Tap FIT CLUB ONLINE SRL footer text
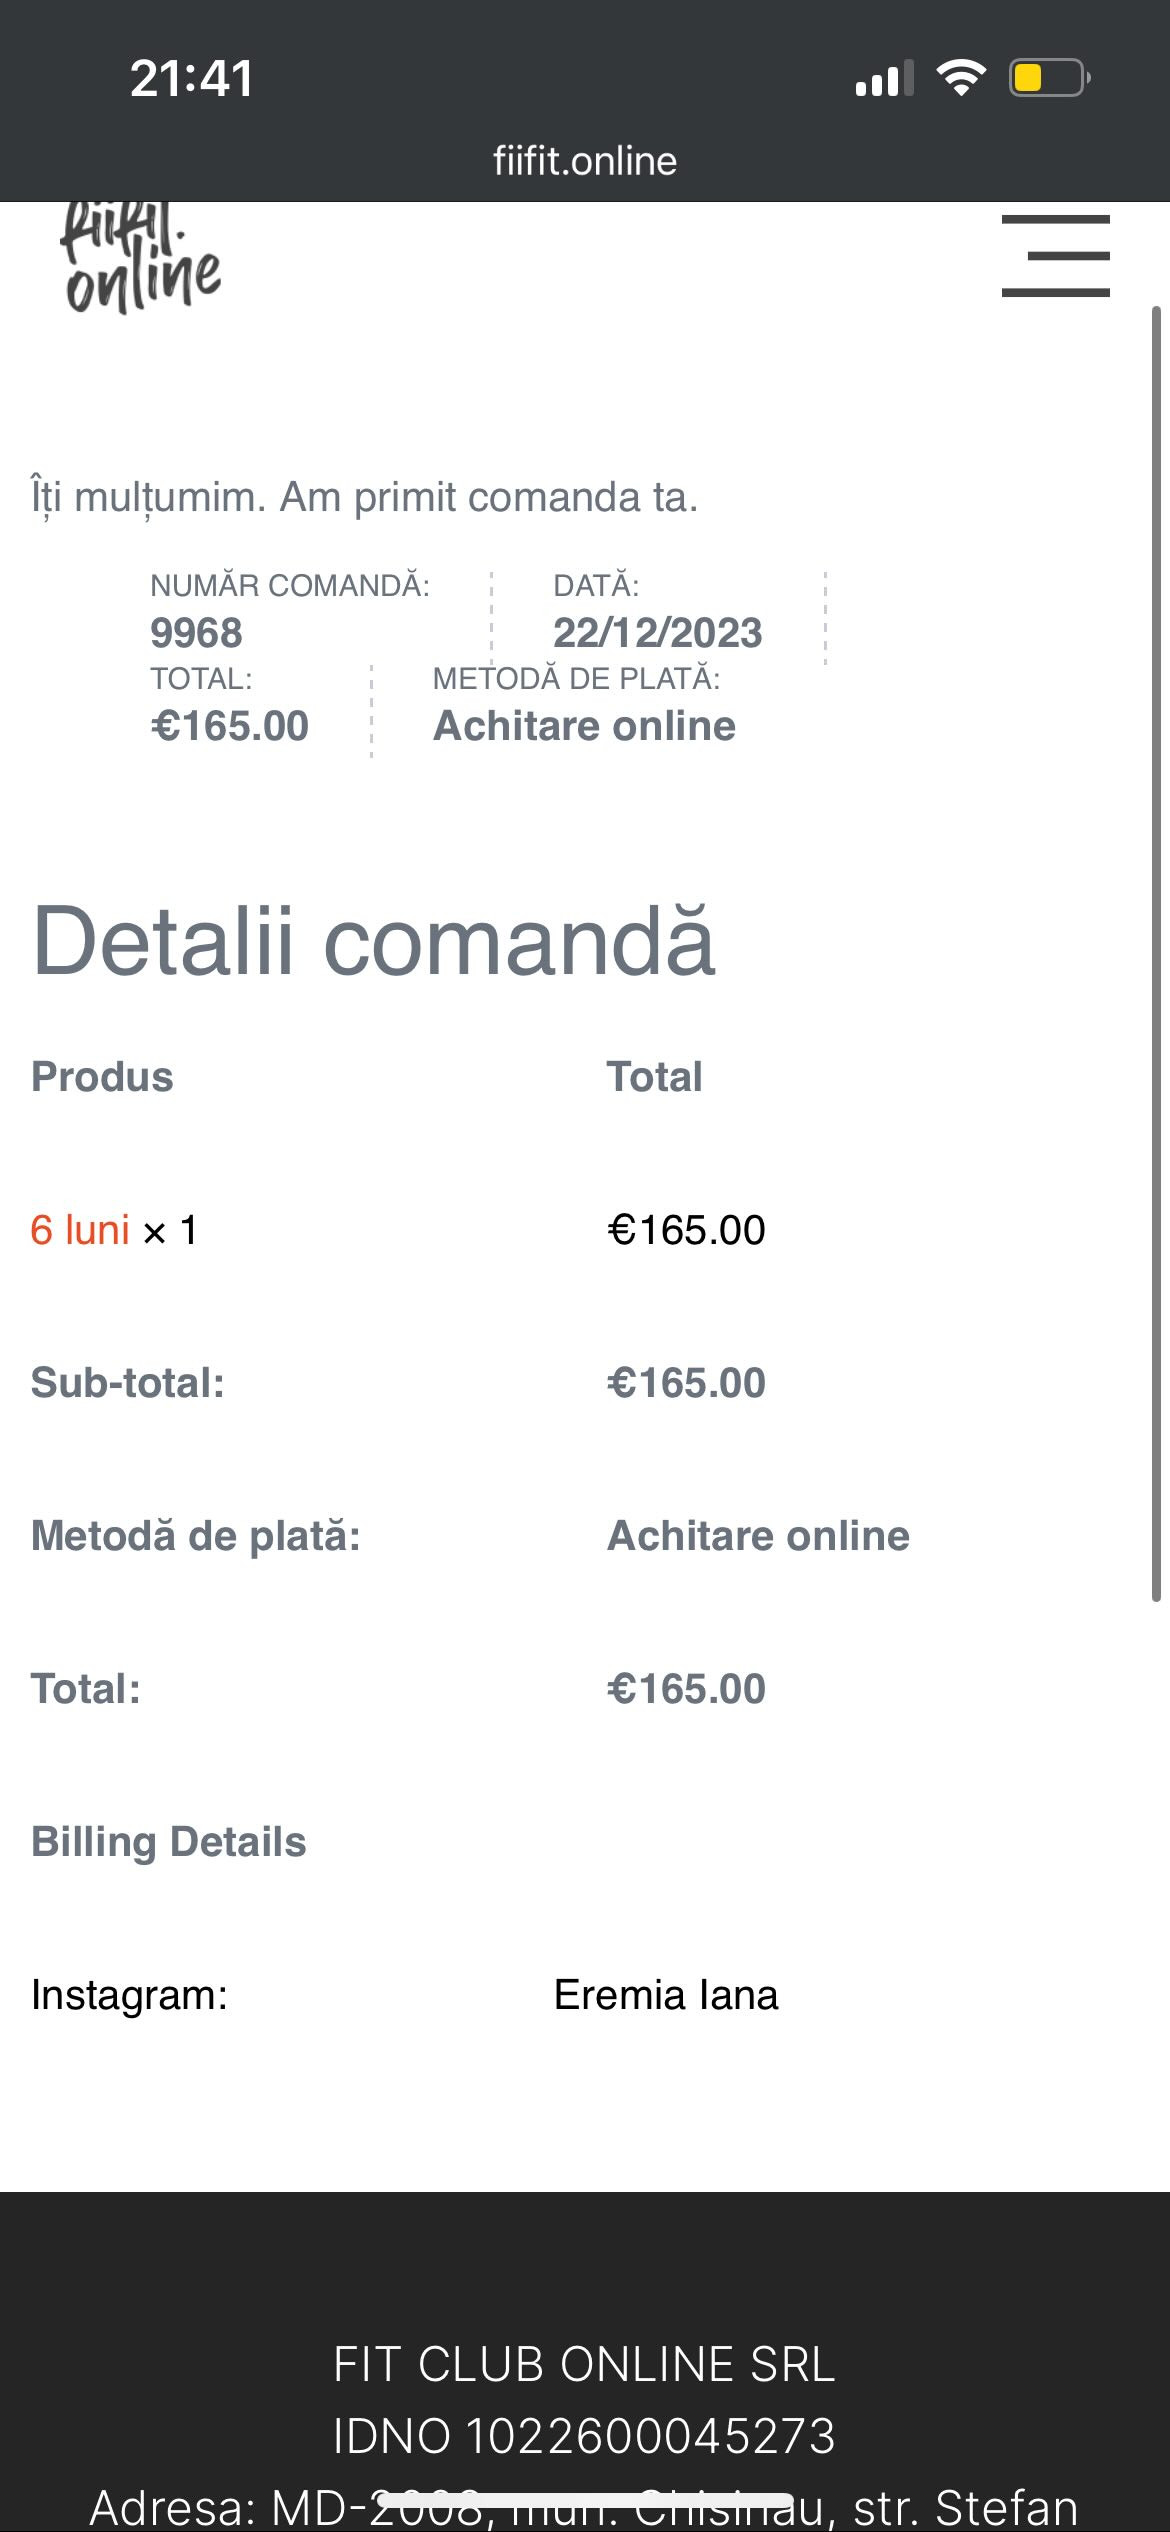The height and width of the screenshot is (2532, 1170). [x=585, y=2364]
